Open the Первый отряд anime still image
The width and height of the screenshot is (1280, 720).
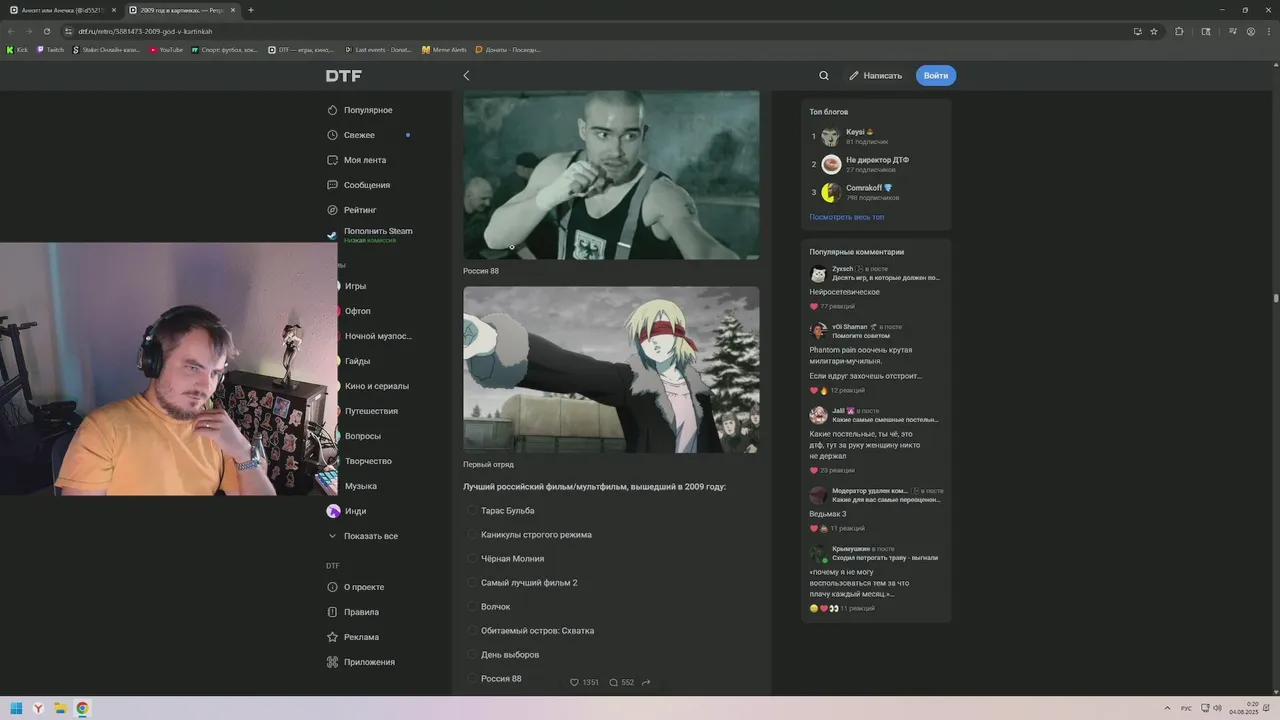click(x=611, y=370)
